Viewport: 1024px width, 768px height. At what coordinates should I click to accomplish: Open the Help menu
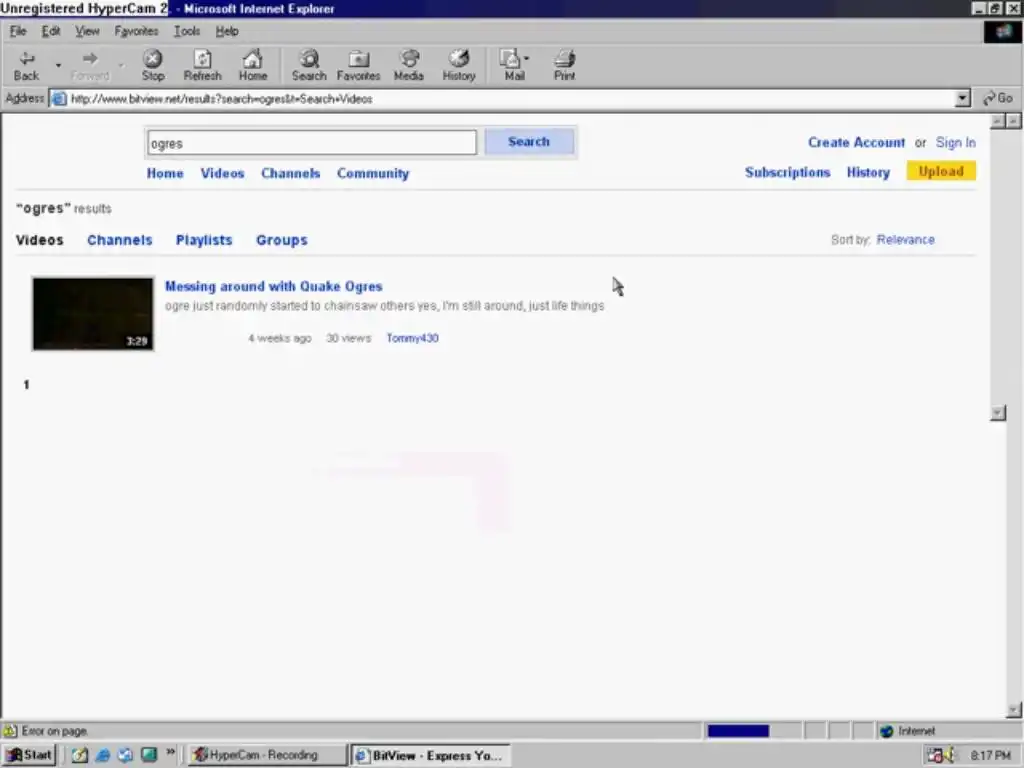tap(227, 31)
